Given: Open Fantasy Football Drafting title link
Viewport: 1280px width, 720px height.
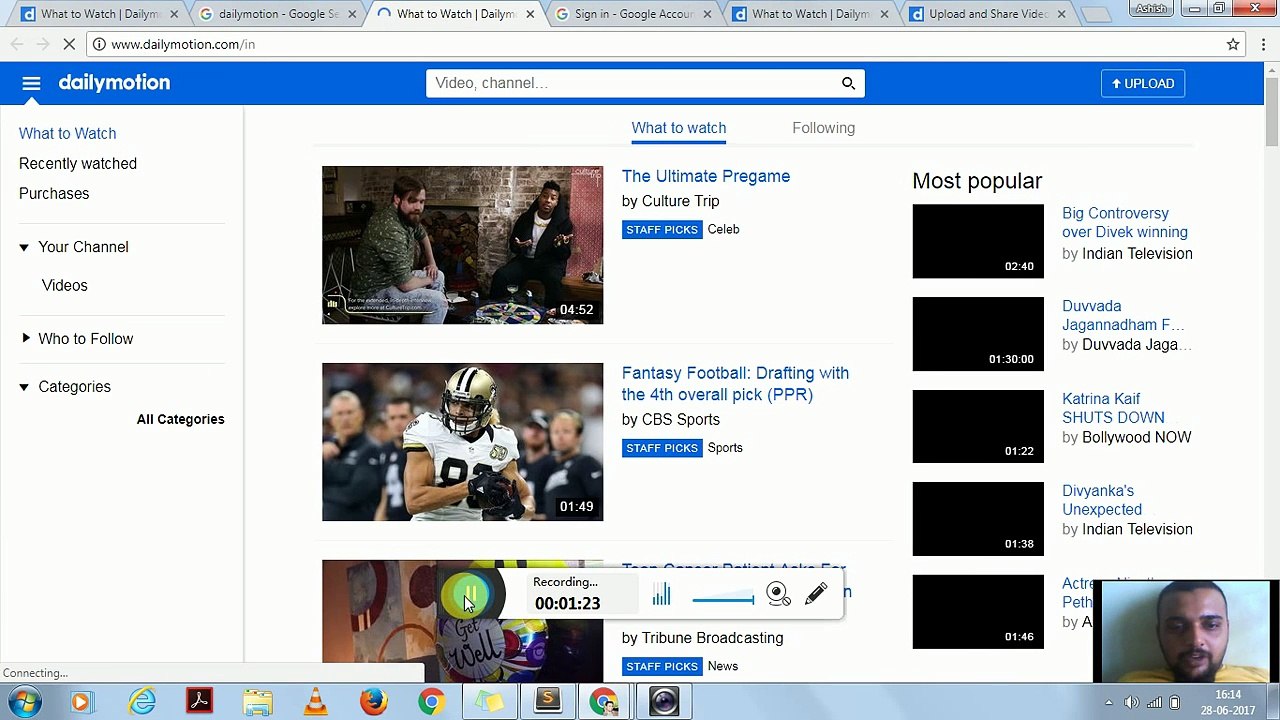Looking at the screenshot, I should [x=735, y=384].
